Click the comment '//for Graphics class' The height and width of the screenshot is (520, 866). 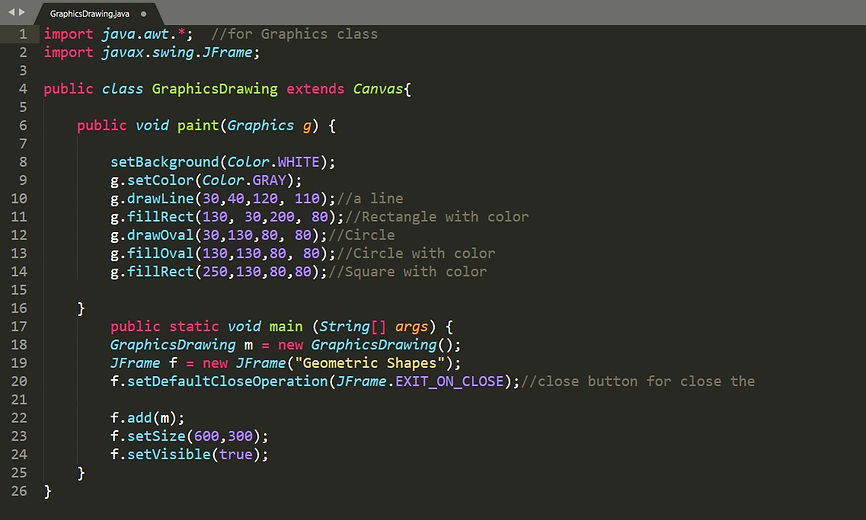294,34
